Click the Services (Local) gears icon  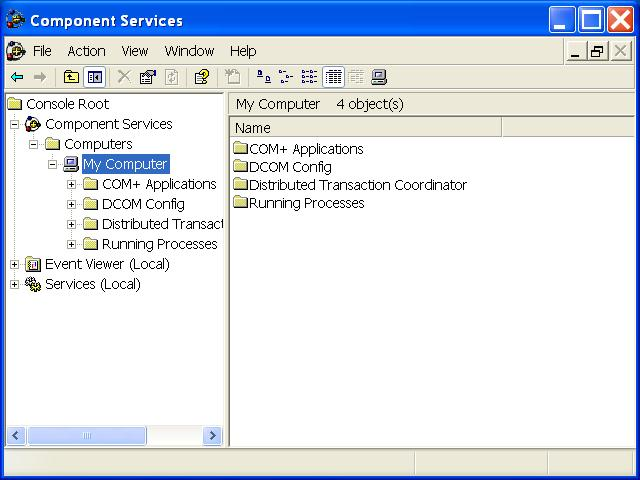point(33,284)
